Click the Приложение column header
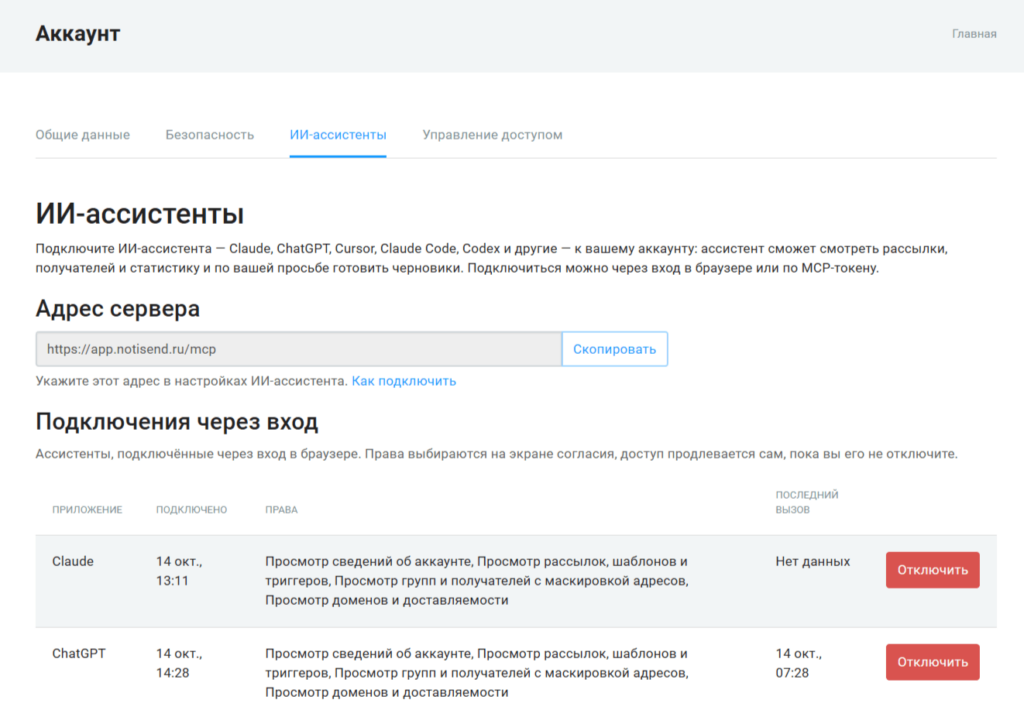The height and width of the screenshot is (717, 1024). [87, 509]
